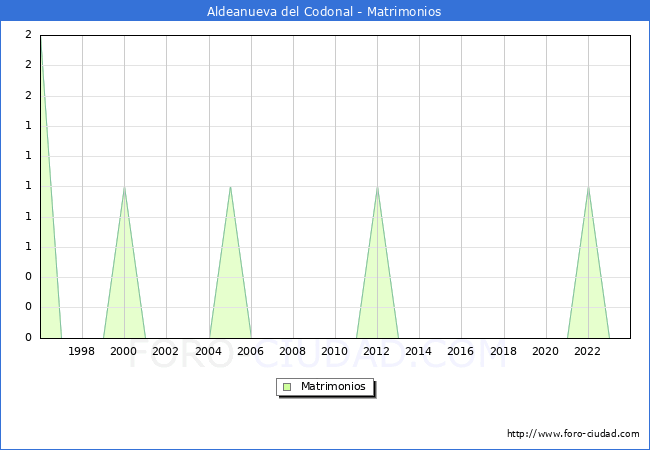Screen dimensions: 650x450
Task: Click the 2010 x-axis year label
Action: coord(334,351)
